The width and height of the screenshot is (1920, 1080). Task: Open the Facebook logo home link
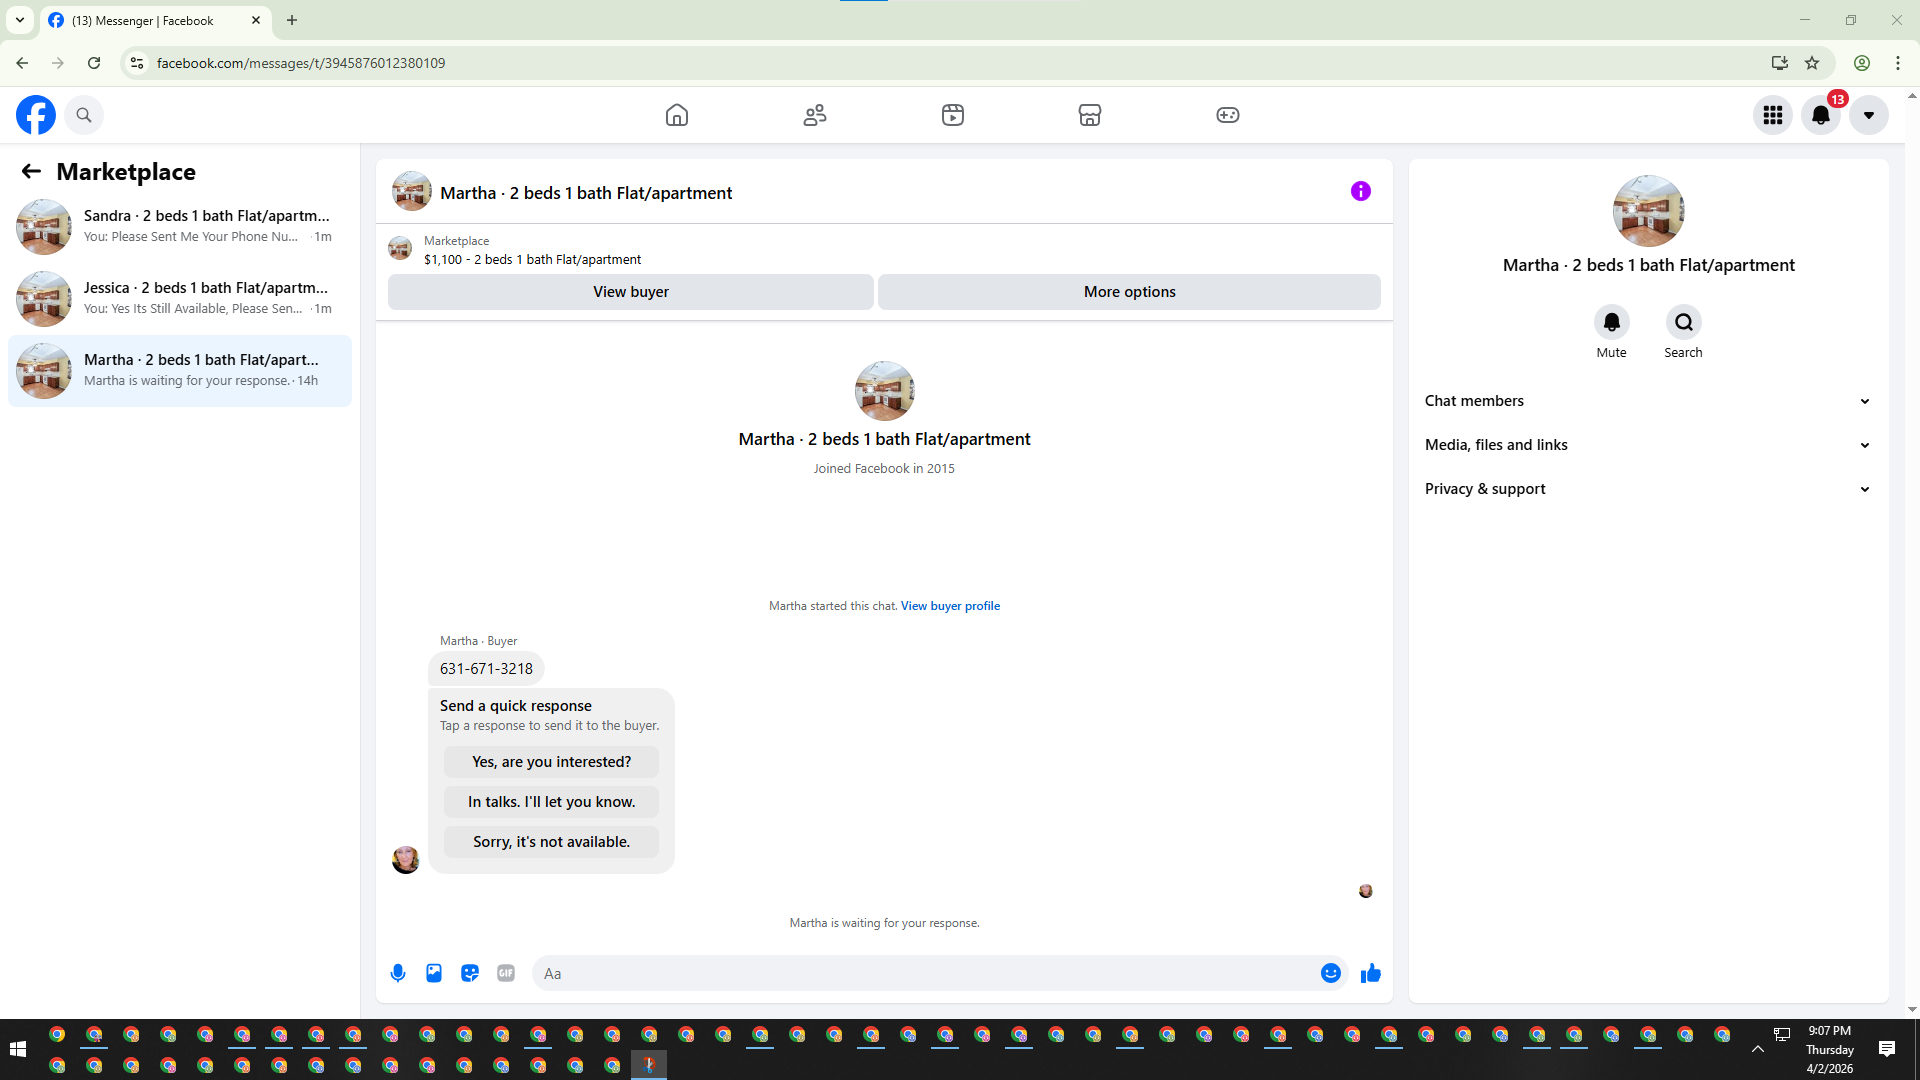[36, 115]
